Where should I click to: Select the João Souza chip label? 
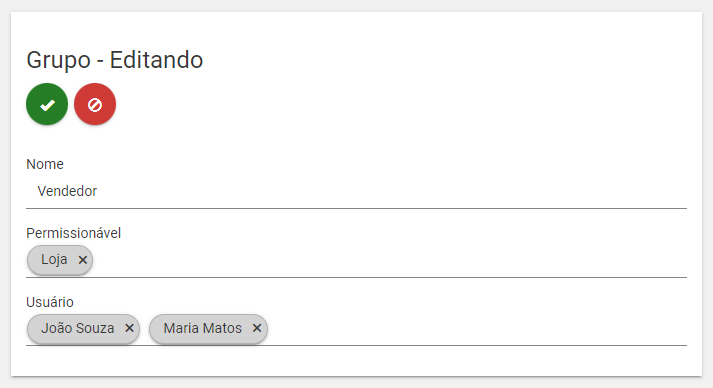point(78,328)
